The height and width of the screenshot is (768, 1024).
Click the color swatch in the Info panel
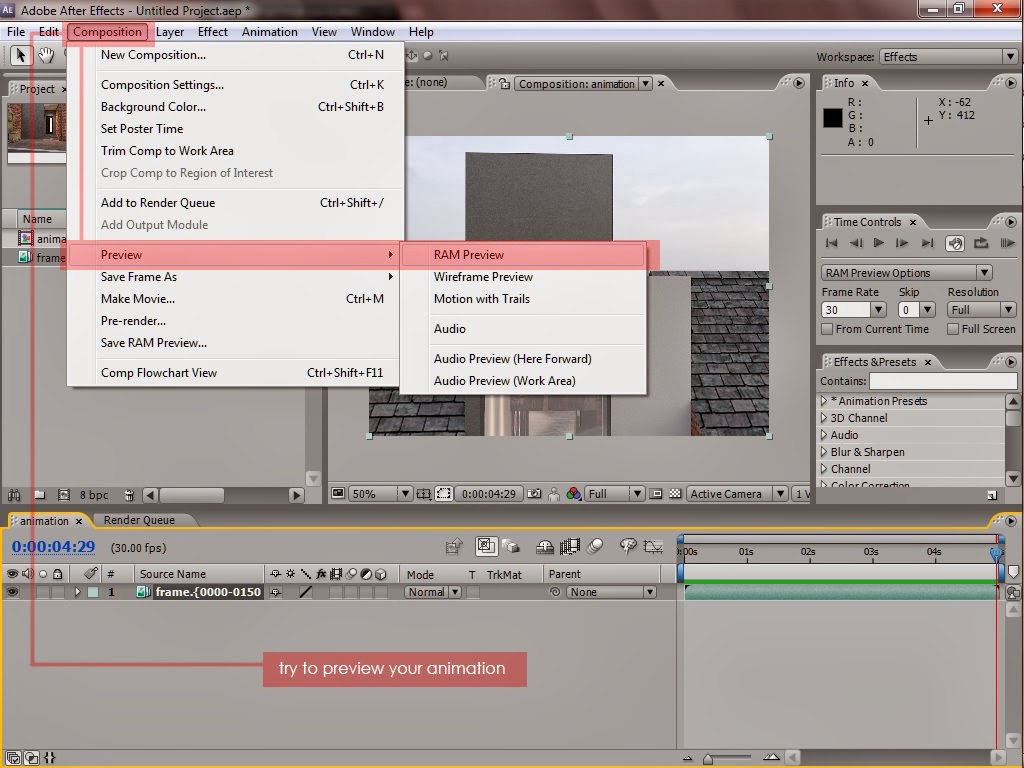(x=833, y=117)
